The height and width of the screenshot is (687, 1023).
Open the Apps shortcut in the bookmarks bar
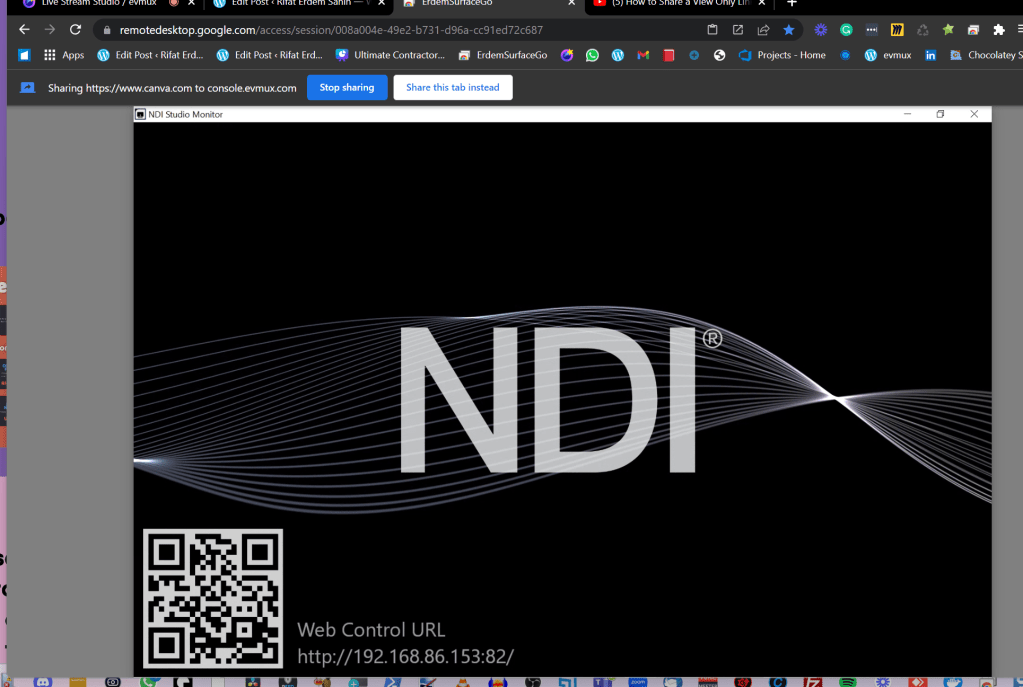63,55
